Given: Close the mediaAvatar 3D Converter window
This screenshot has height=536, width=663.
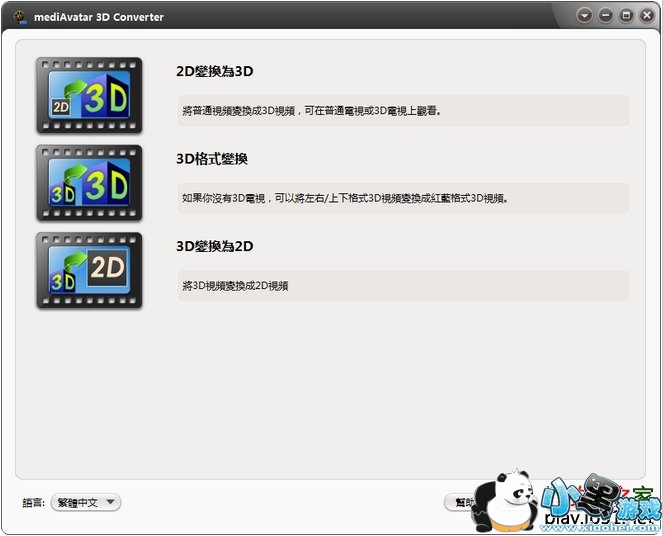Looking at the screenshot, I should [x=647, y=16].
